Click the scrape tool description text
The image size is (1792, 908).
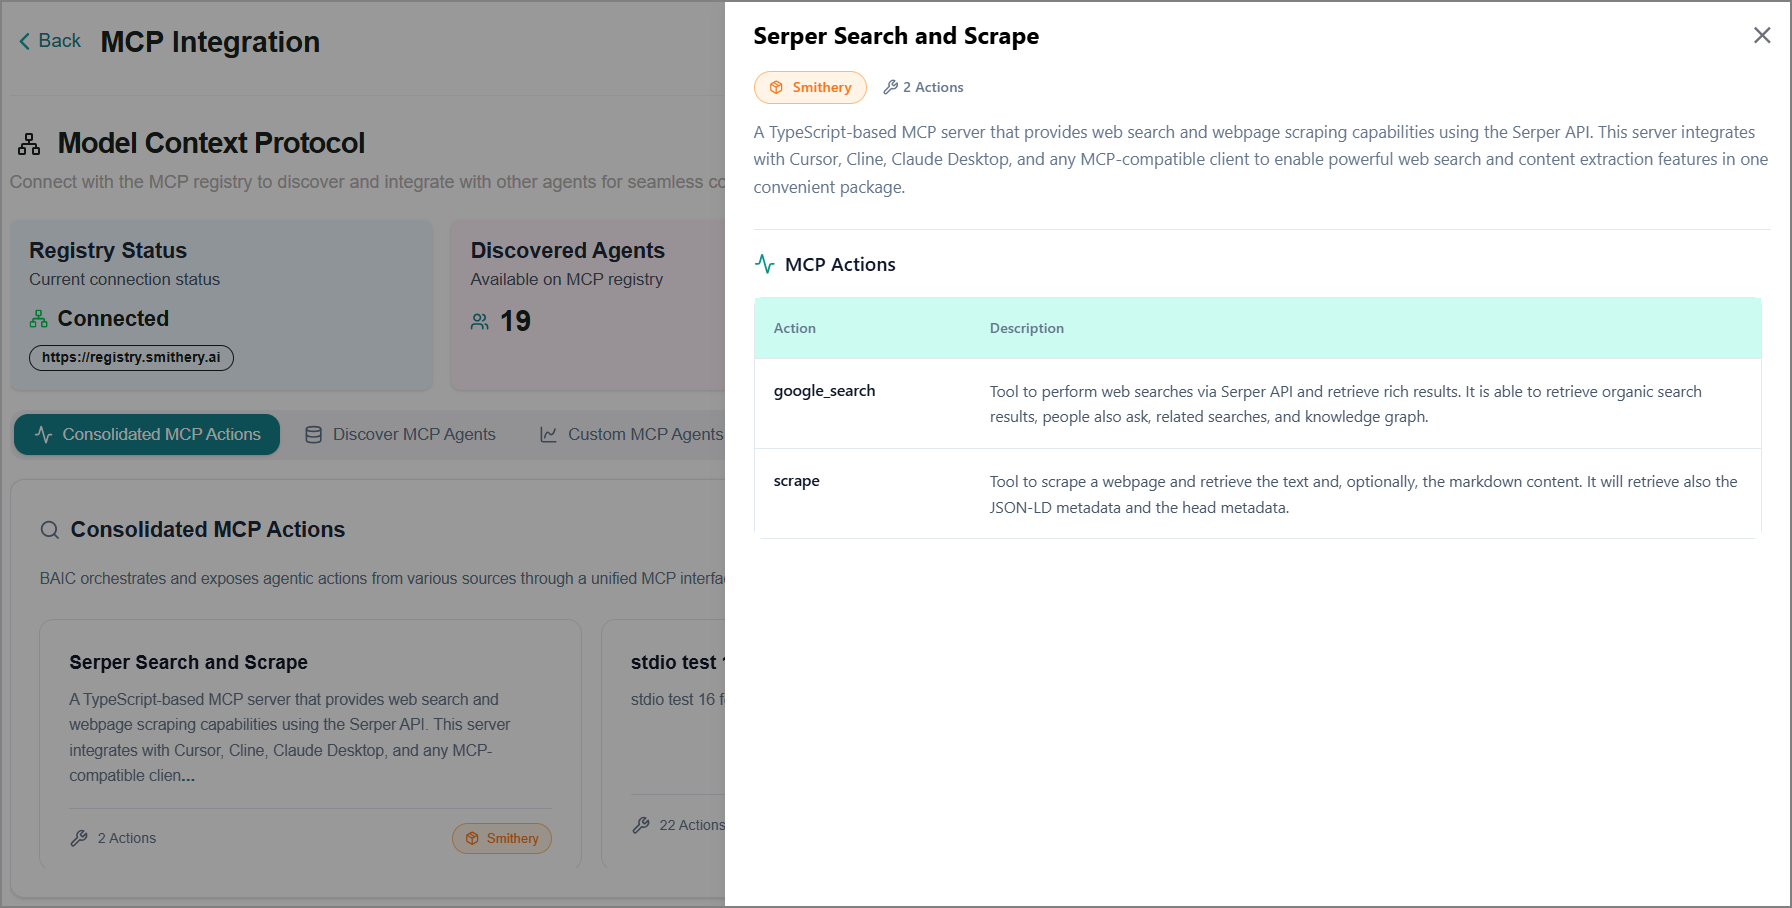(x=1364, y=494)
